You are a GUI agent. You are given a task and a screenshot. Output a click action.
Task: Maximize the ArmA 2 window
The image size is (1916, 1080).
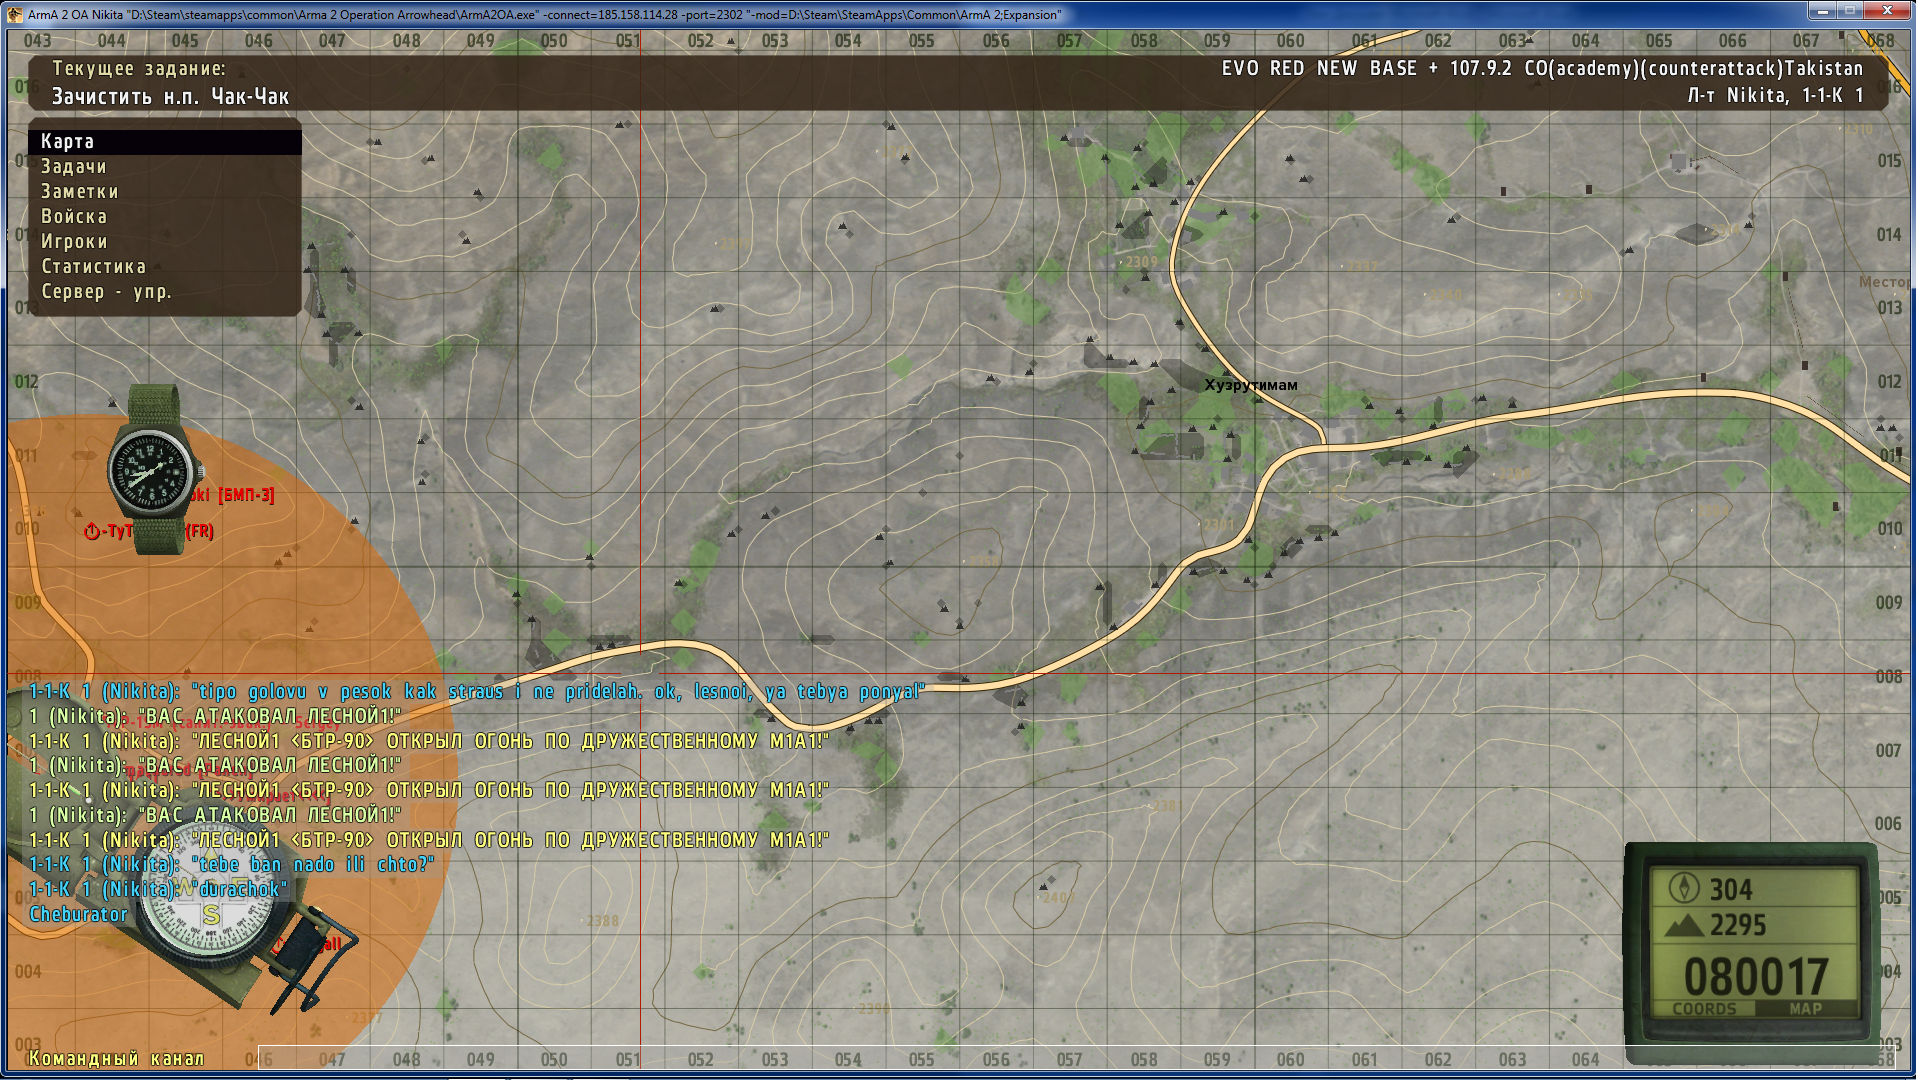1849,11
